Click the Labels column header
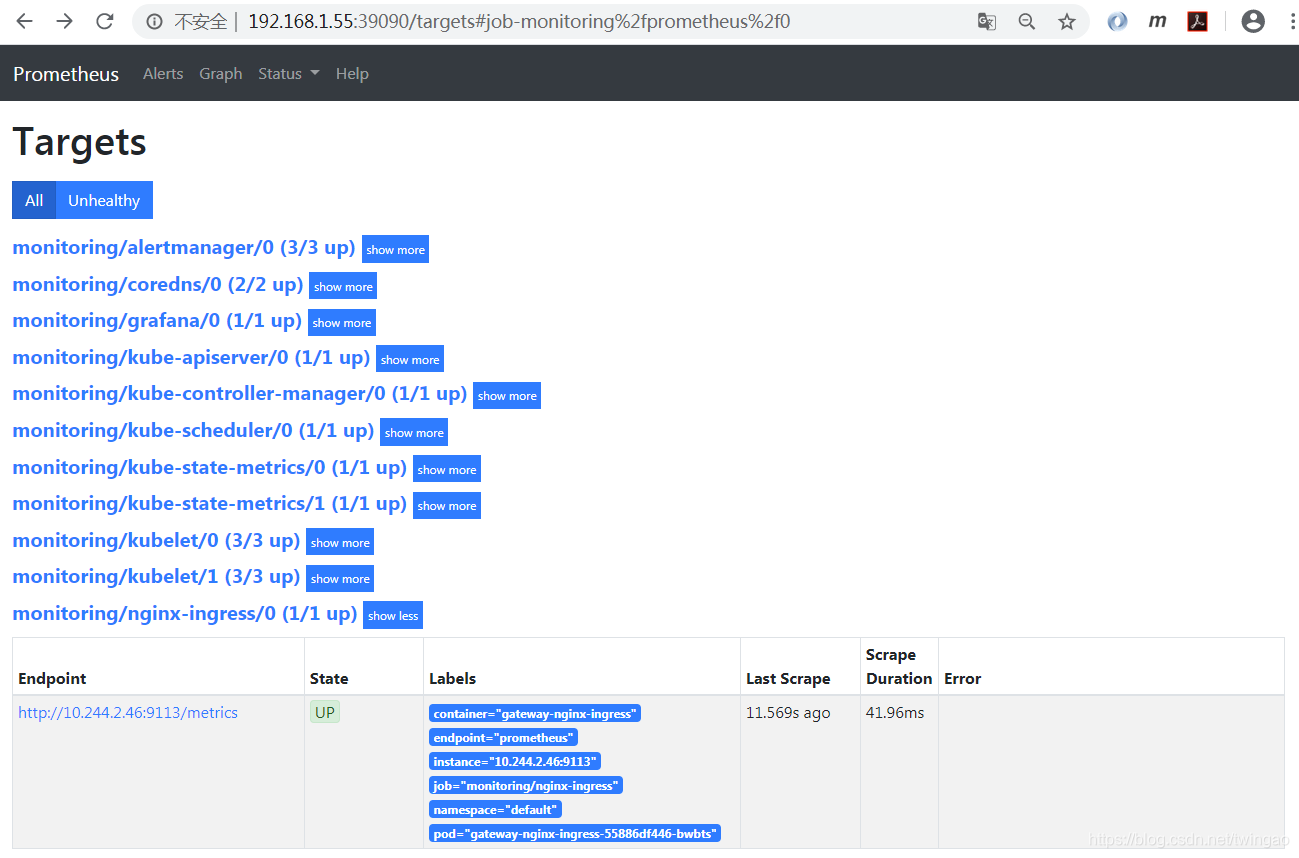The width and height of the screenshot is (1299, 858). pyautogui.click(x=453, y=678)
